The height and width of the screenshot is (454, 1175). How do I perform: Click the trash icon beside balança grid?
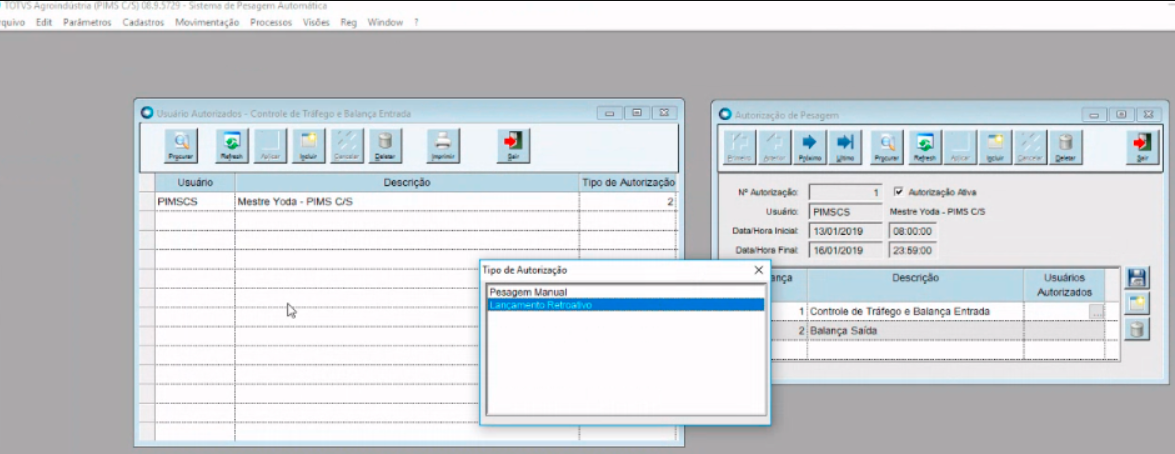1137,329
